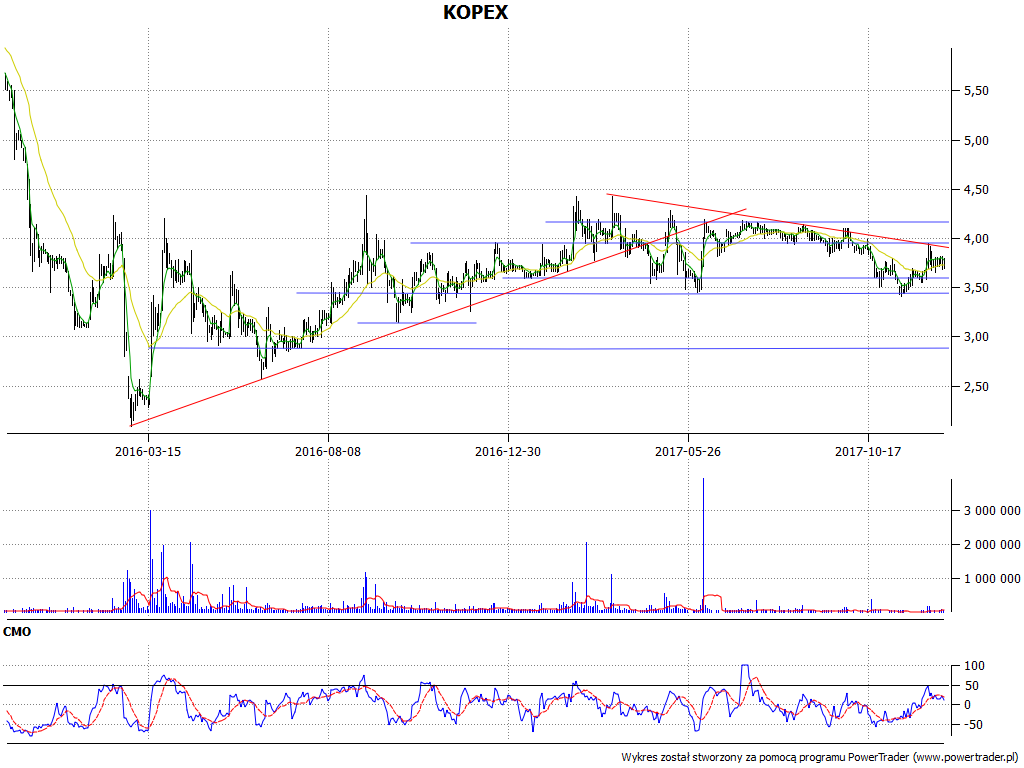Click the date label "2017-10-17"
This screenshot has width=1024, height=768.
click(868, 451)
